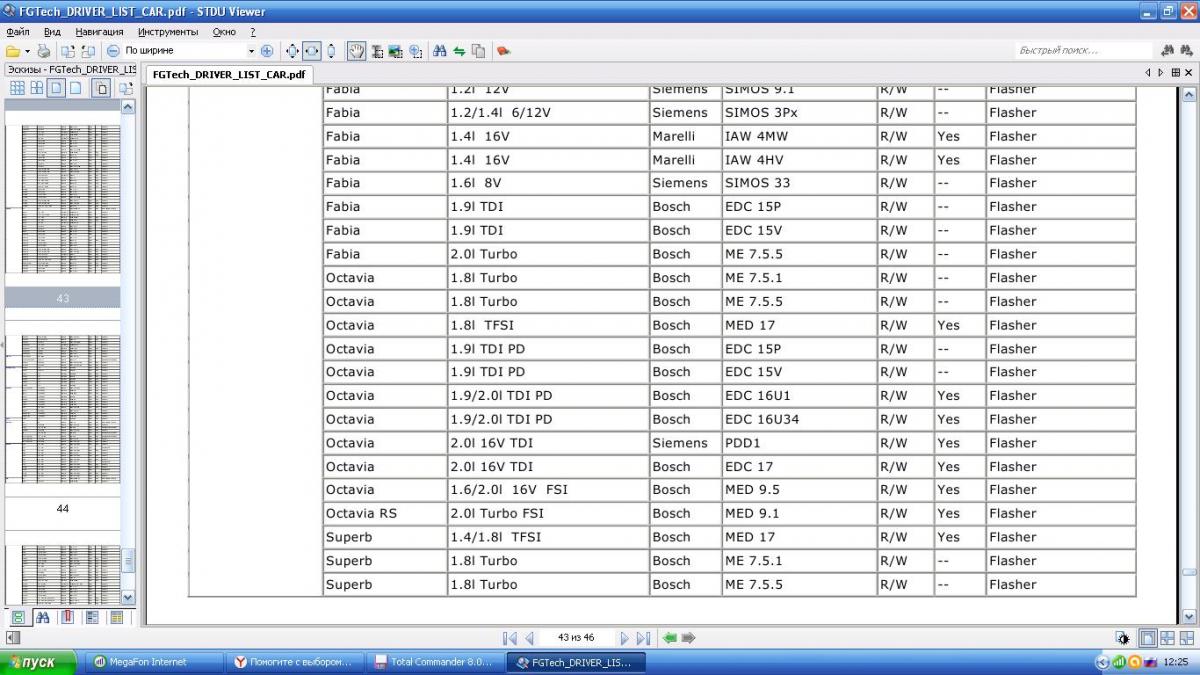Click the Open file folder icon

pos(13,50)
